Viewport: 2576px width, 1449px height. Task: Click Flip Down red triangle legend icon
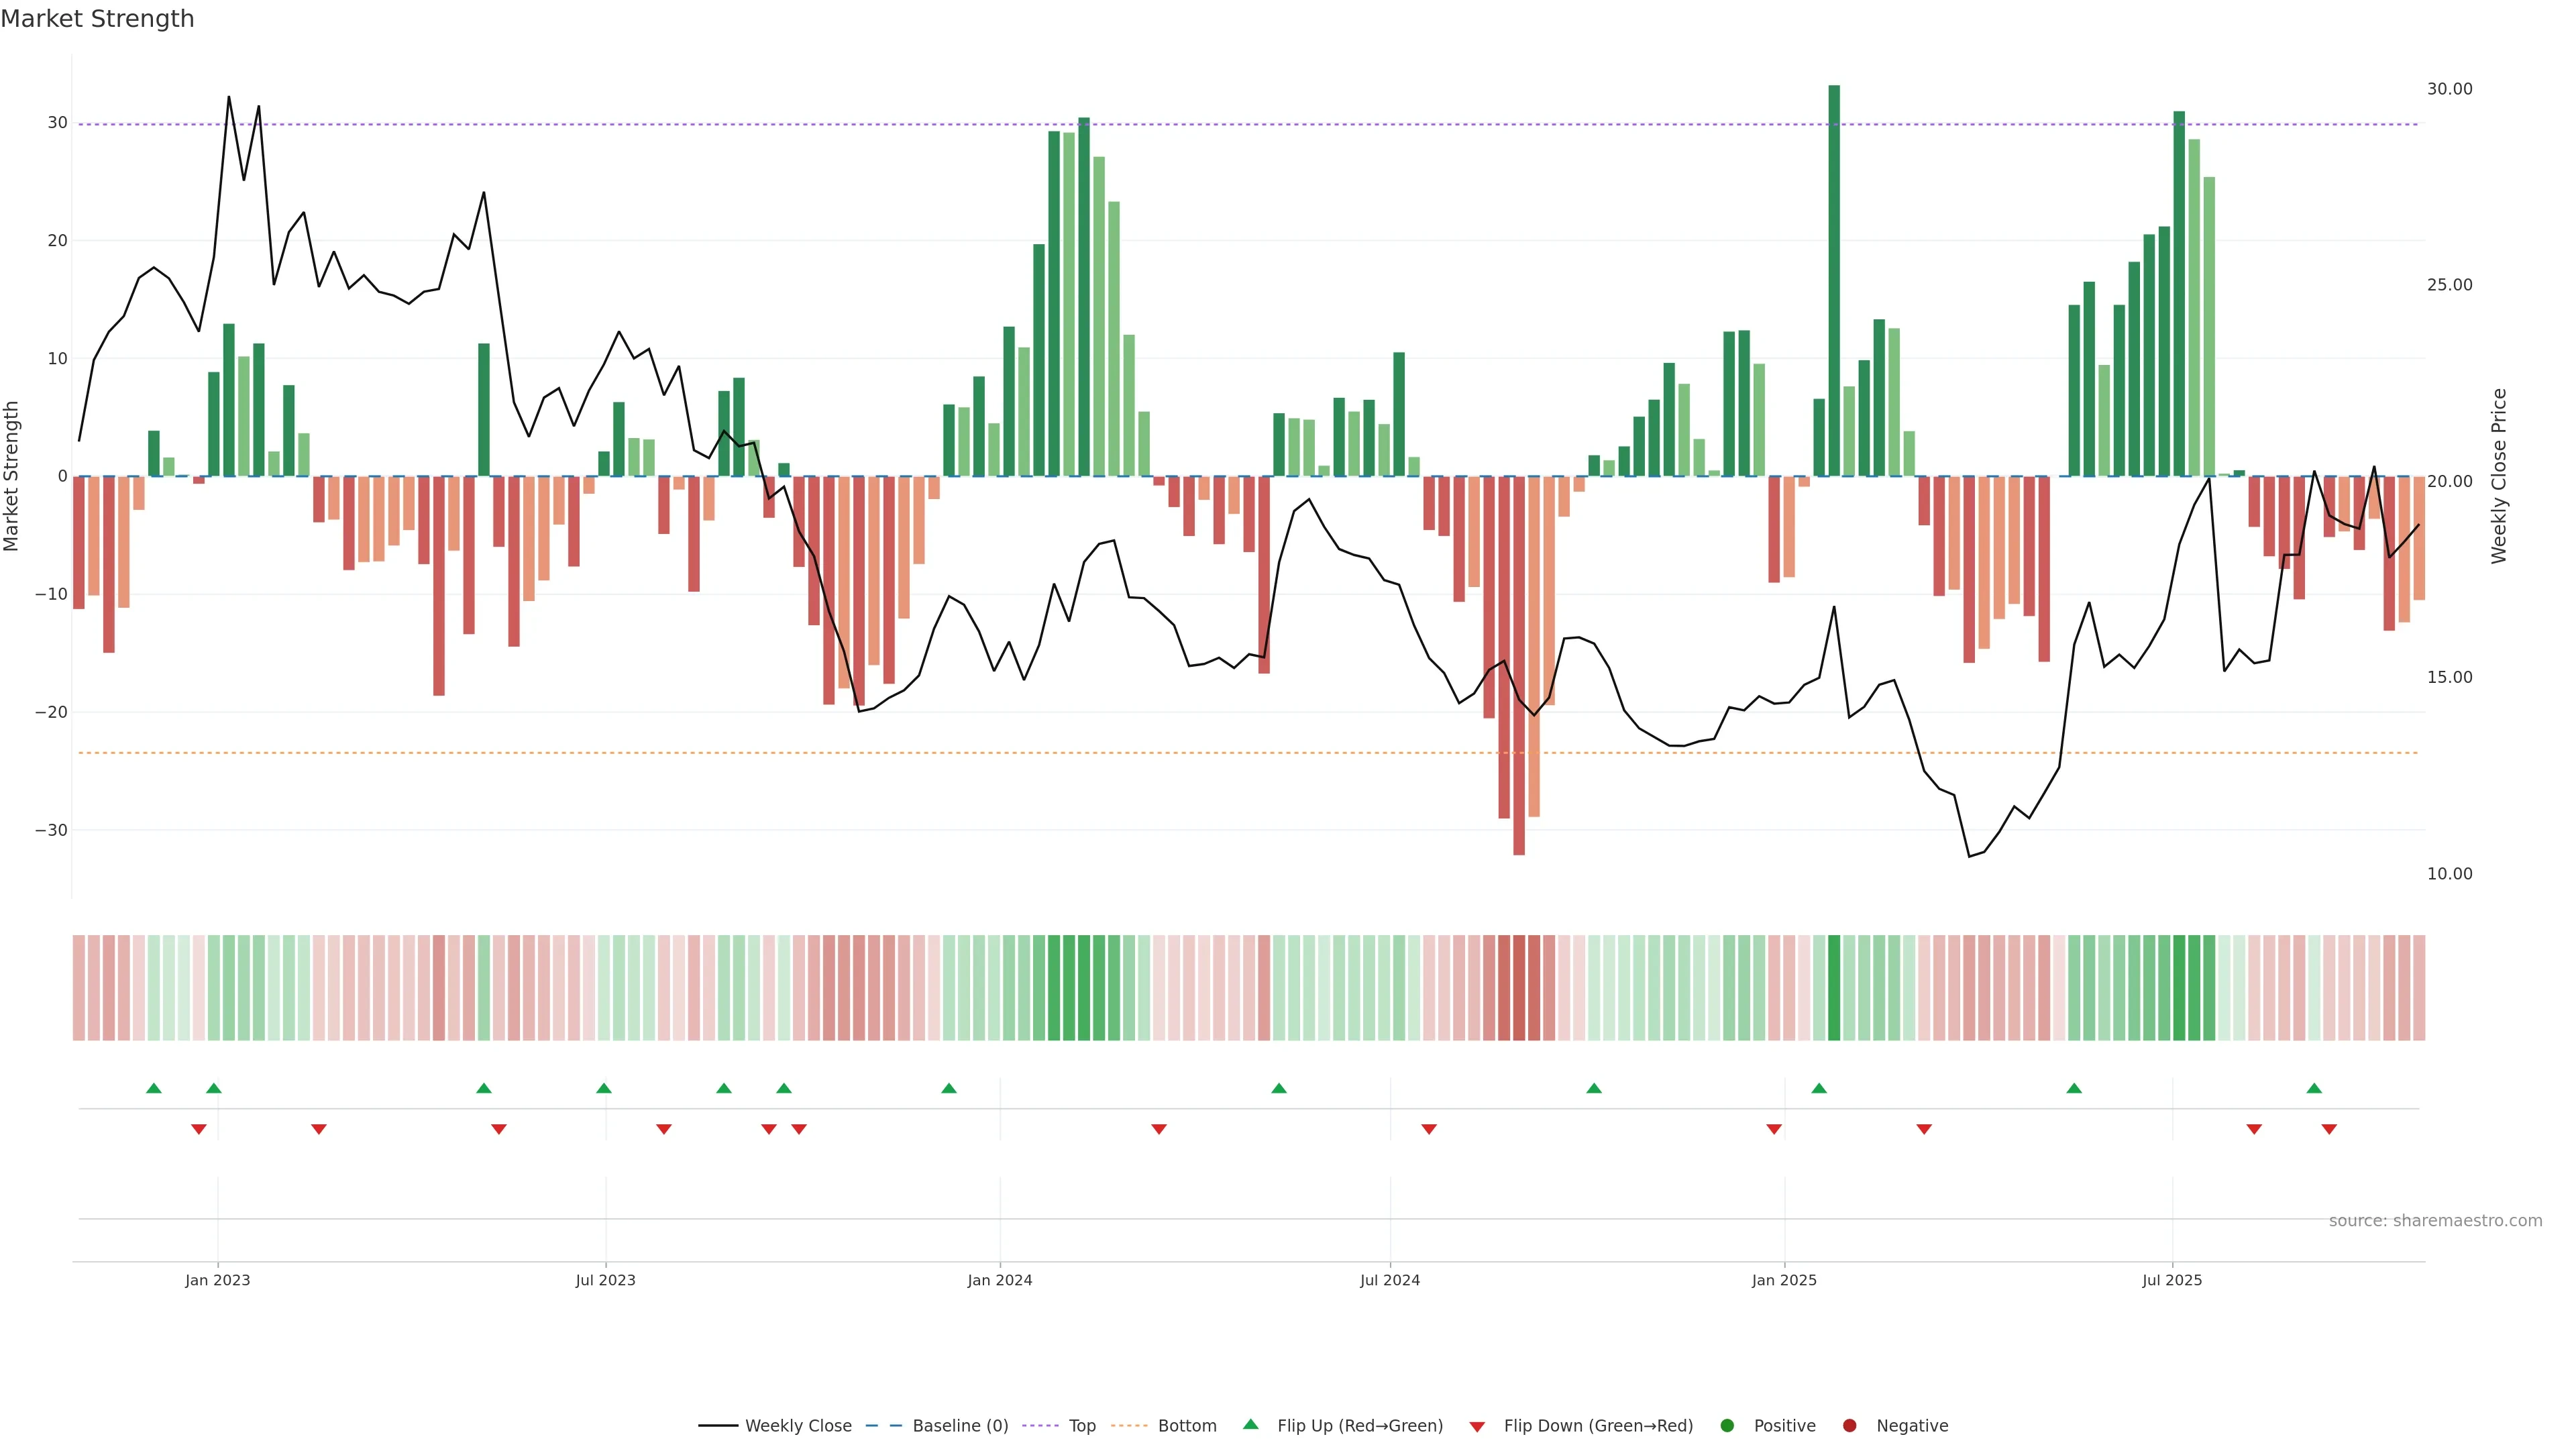pyautogui.click(x=1477, y=1427)
